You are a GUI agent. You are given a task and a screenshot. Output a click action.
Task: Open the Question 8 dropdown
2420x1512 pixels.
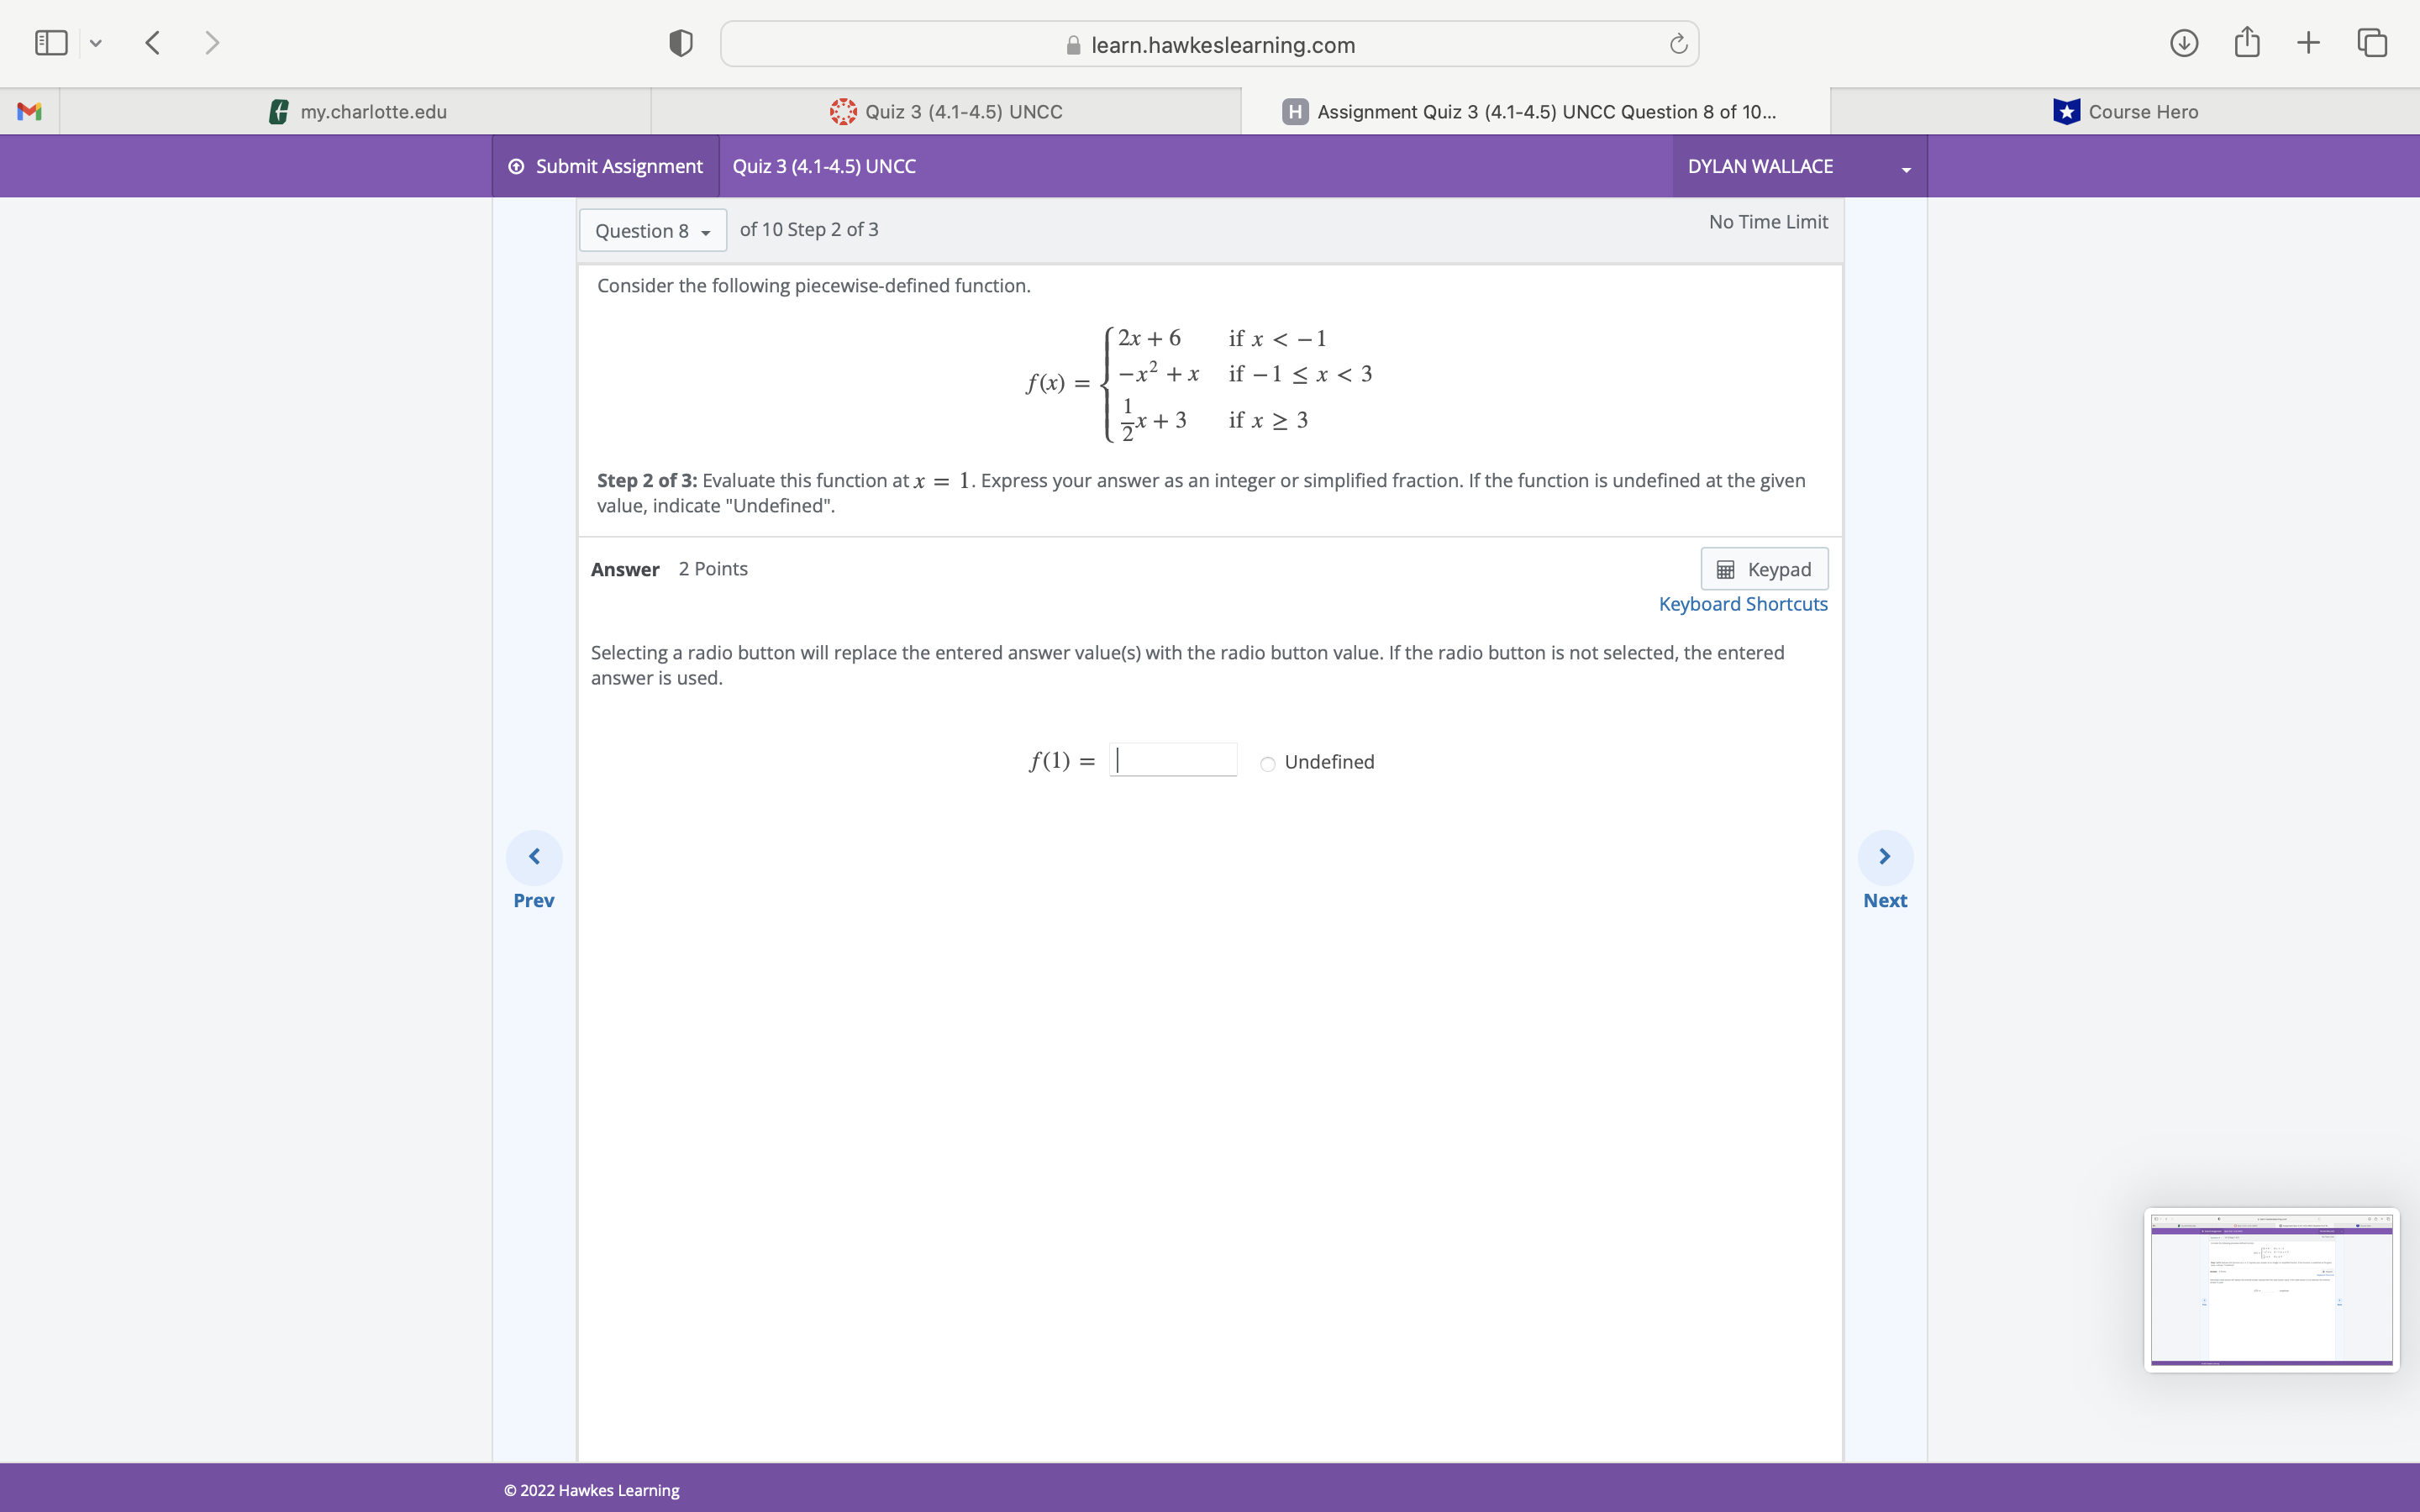tap(651, 230)
